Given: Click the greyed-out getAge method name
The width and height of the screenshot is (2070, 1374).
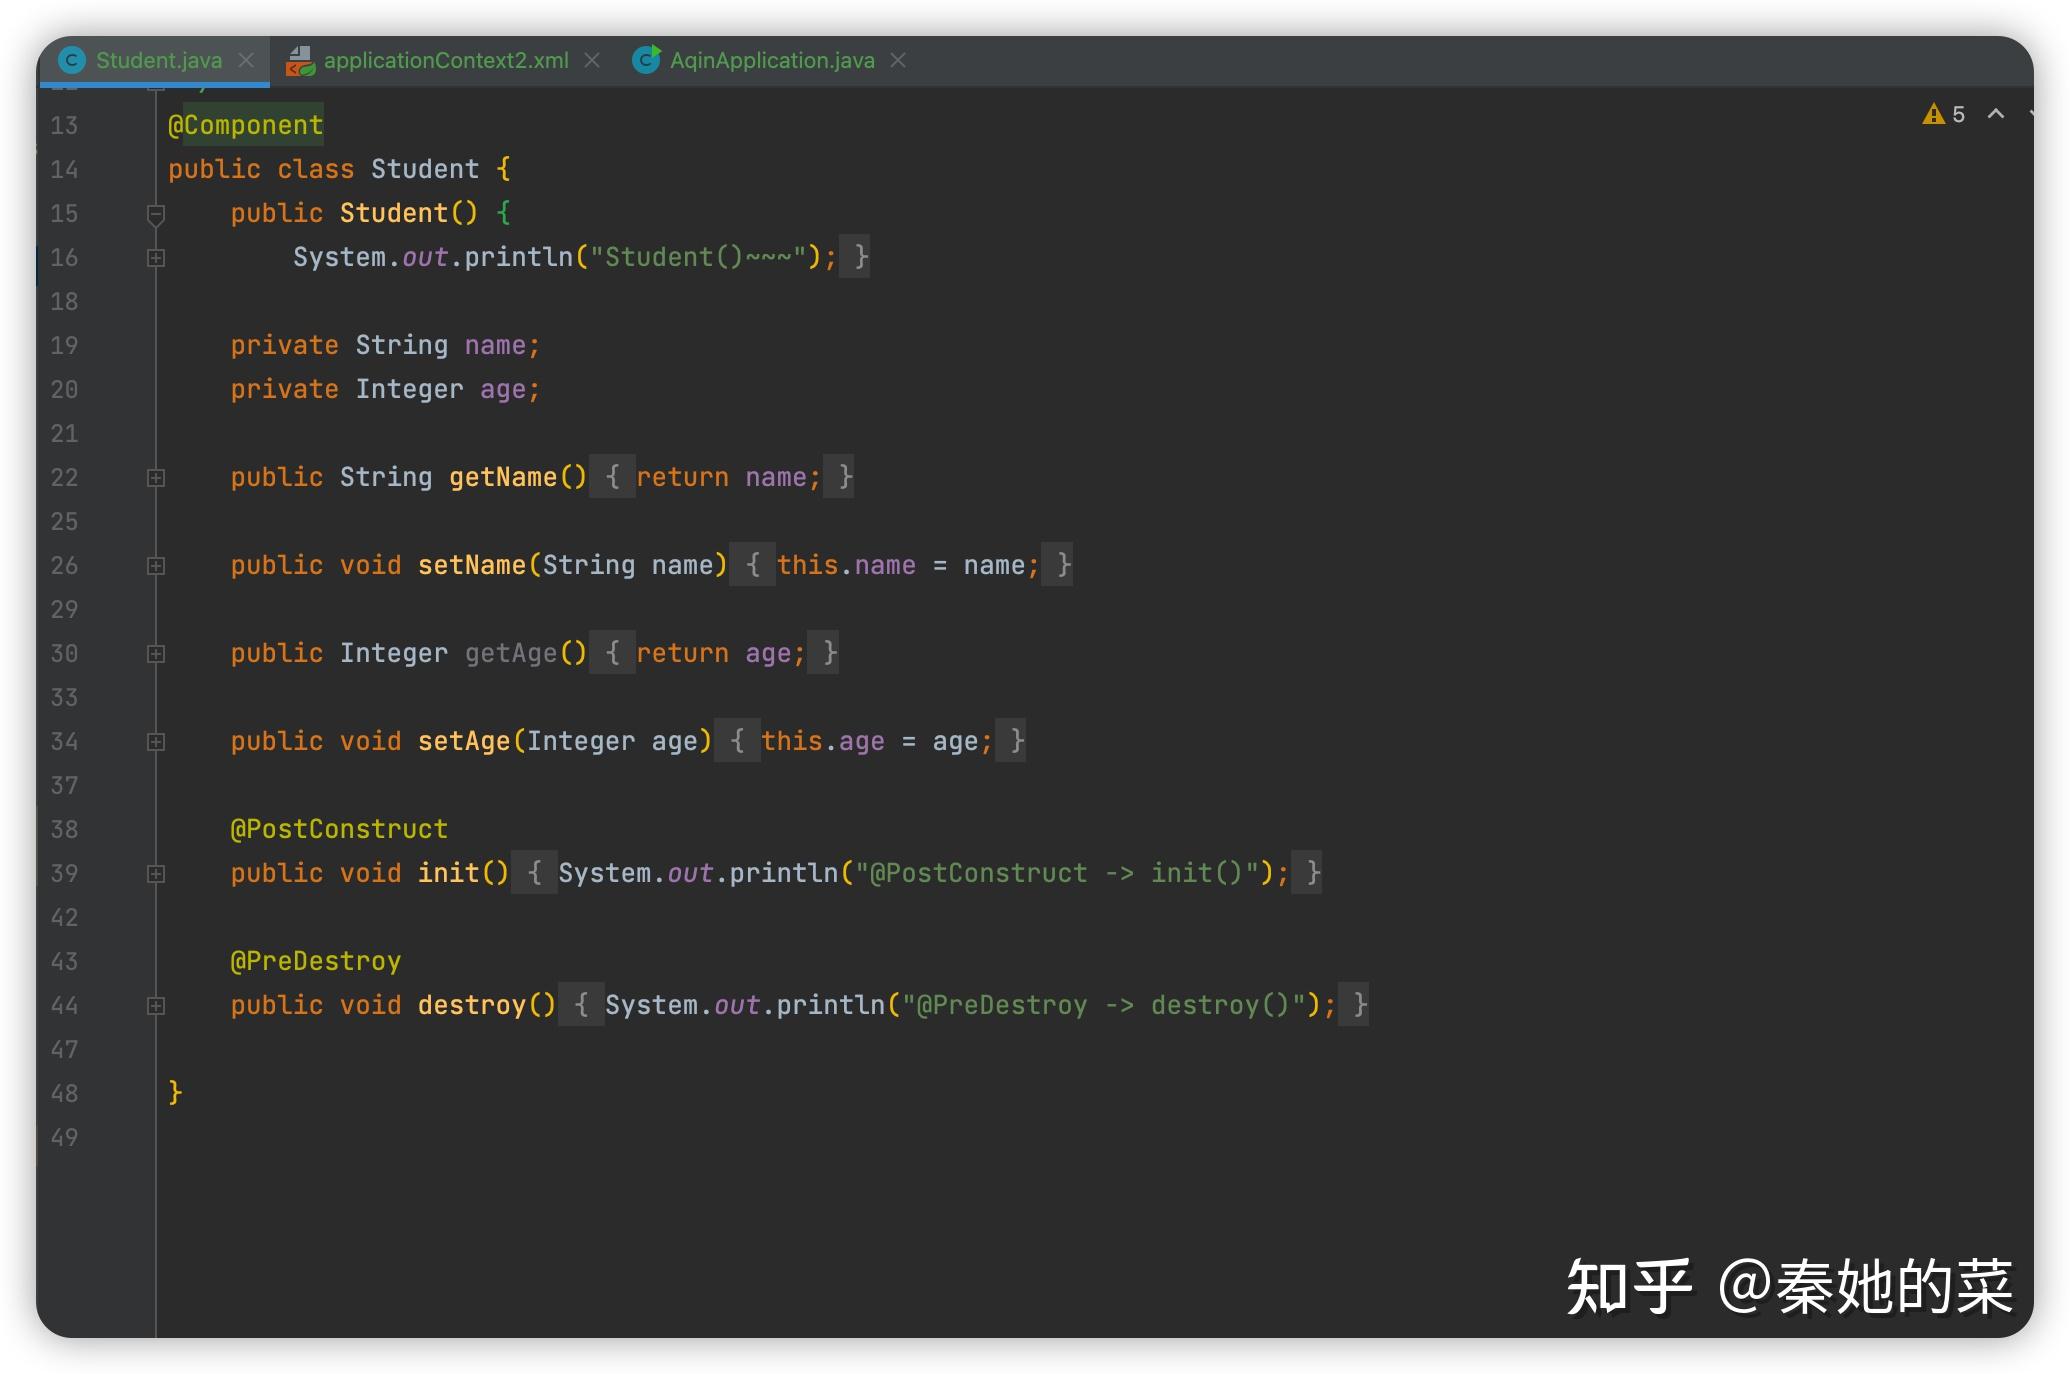Looking at the screenshot, I should [511, 653].
